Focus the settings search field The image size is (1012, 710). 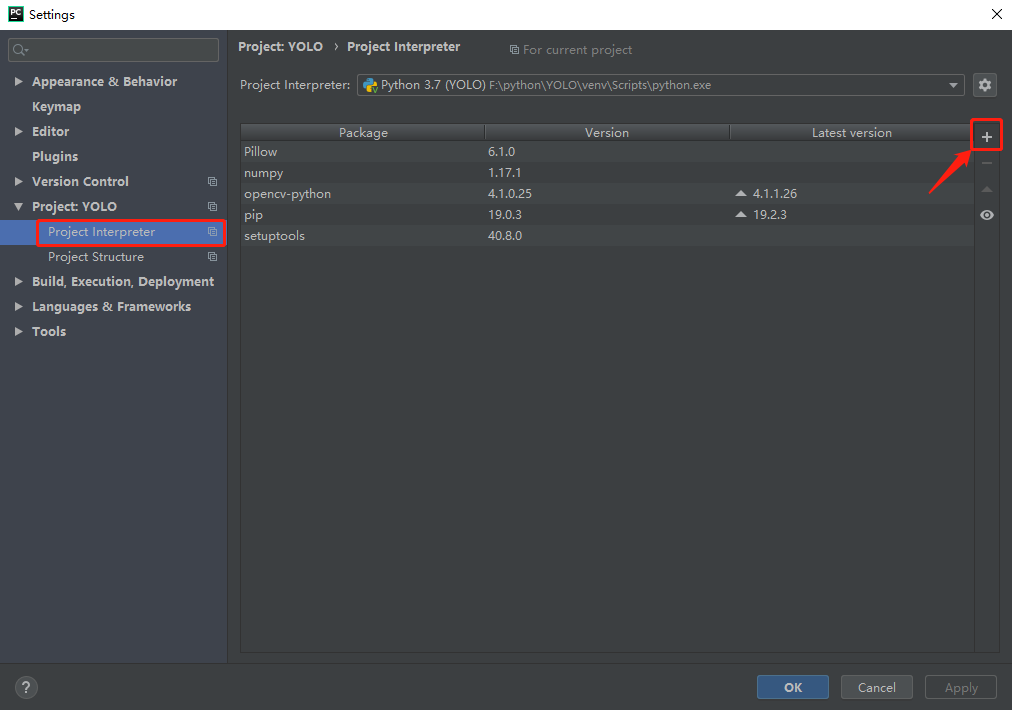(x=113, y=50)
